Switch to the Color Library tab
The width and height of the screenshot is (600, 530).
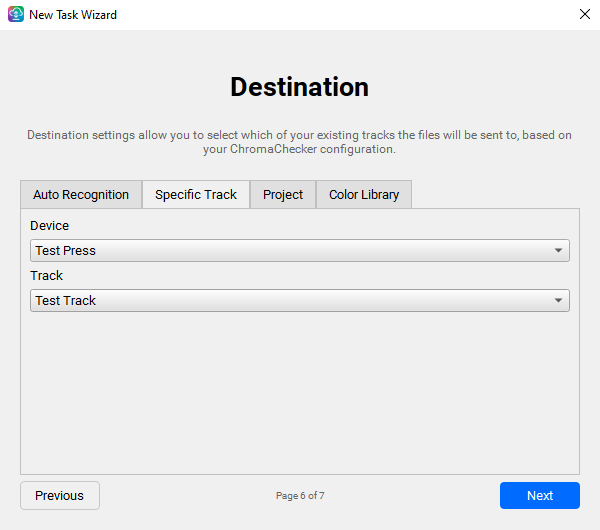point(364,194)
